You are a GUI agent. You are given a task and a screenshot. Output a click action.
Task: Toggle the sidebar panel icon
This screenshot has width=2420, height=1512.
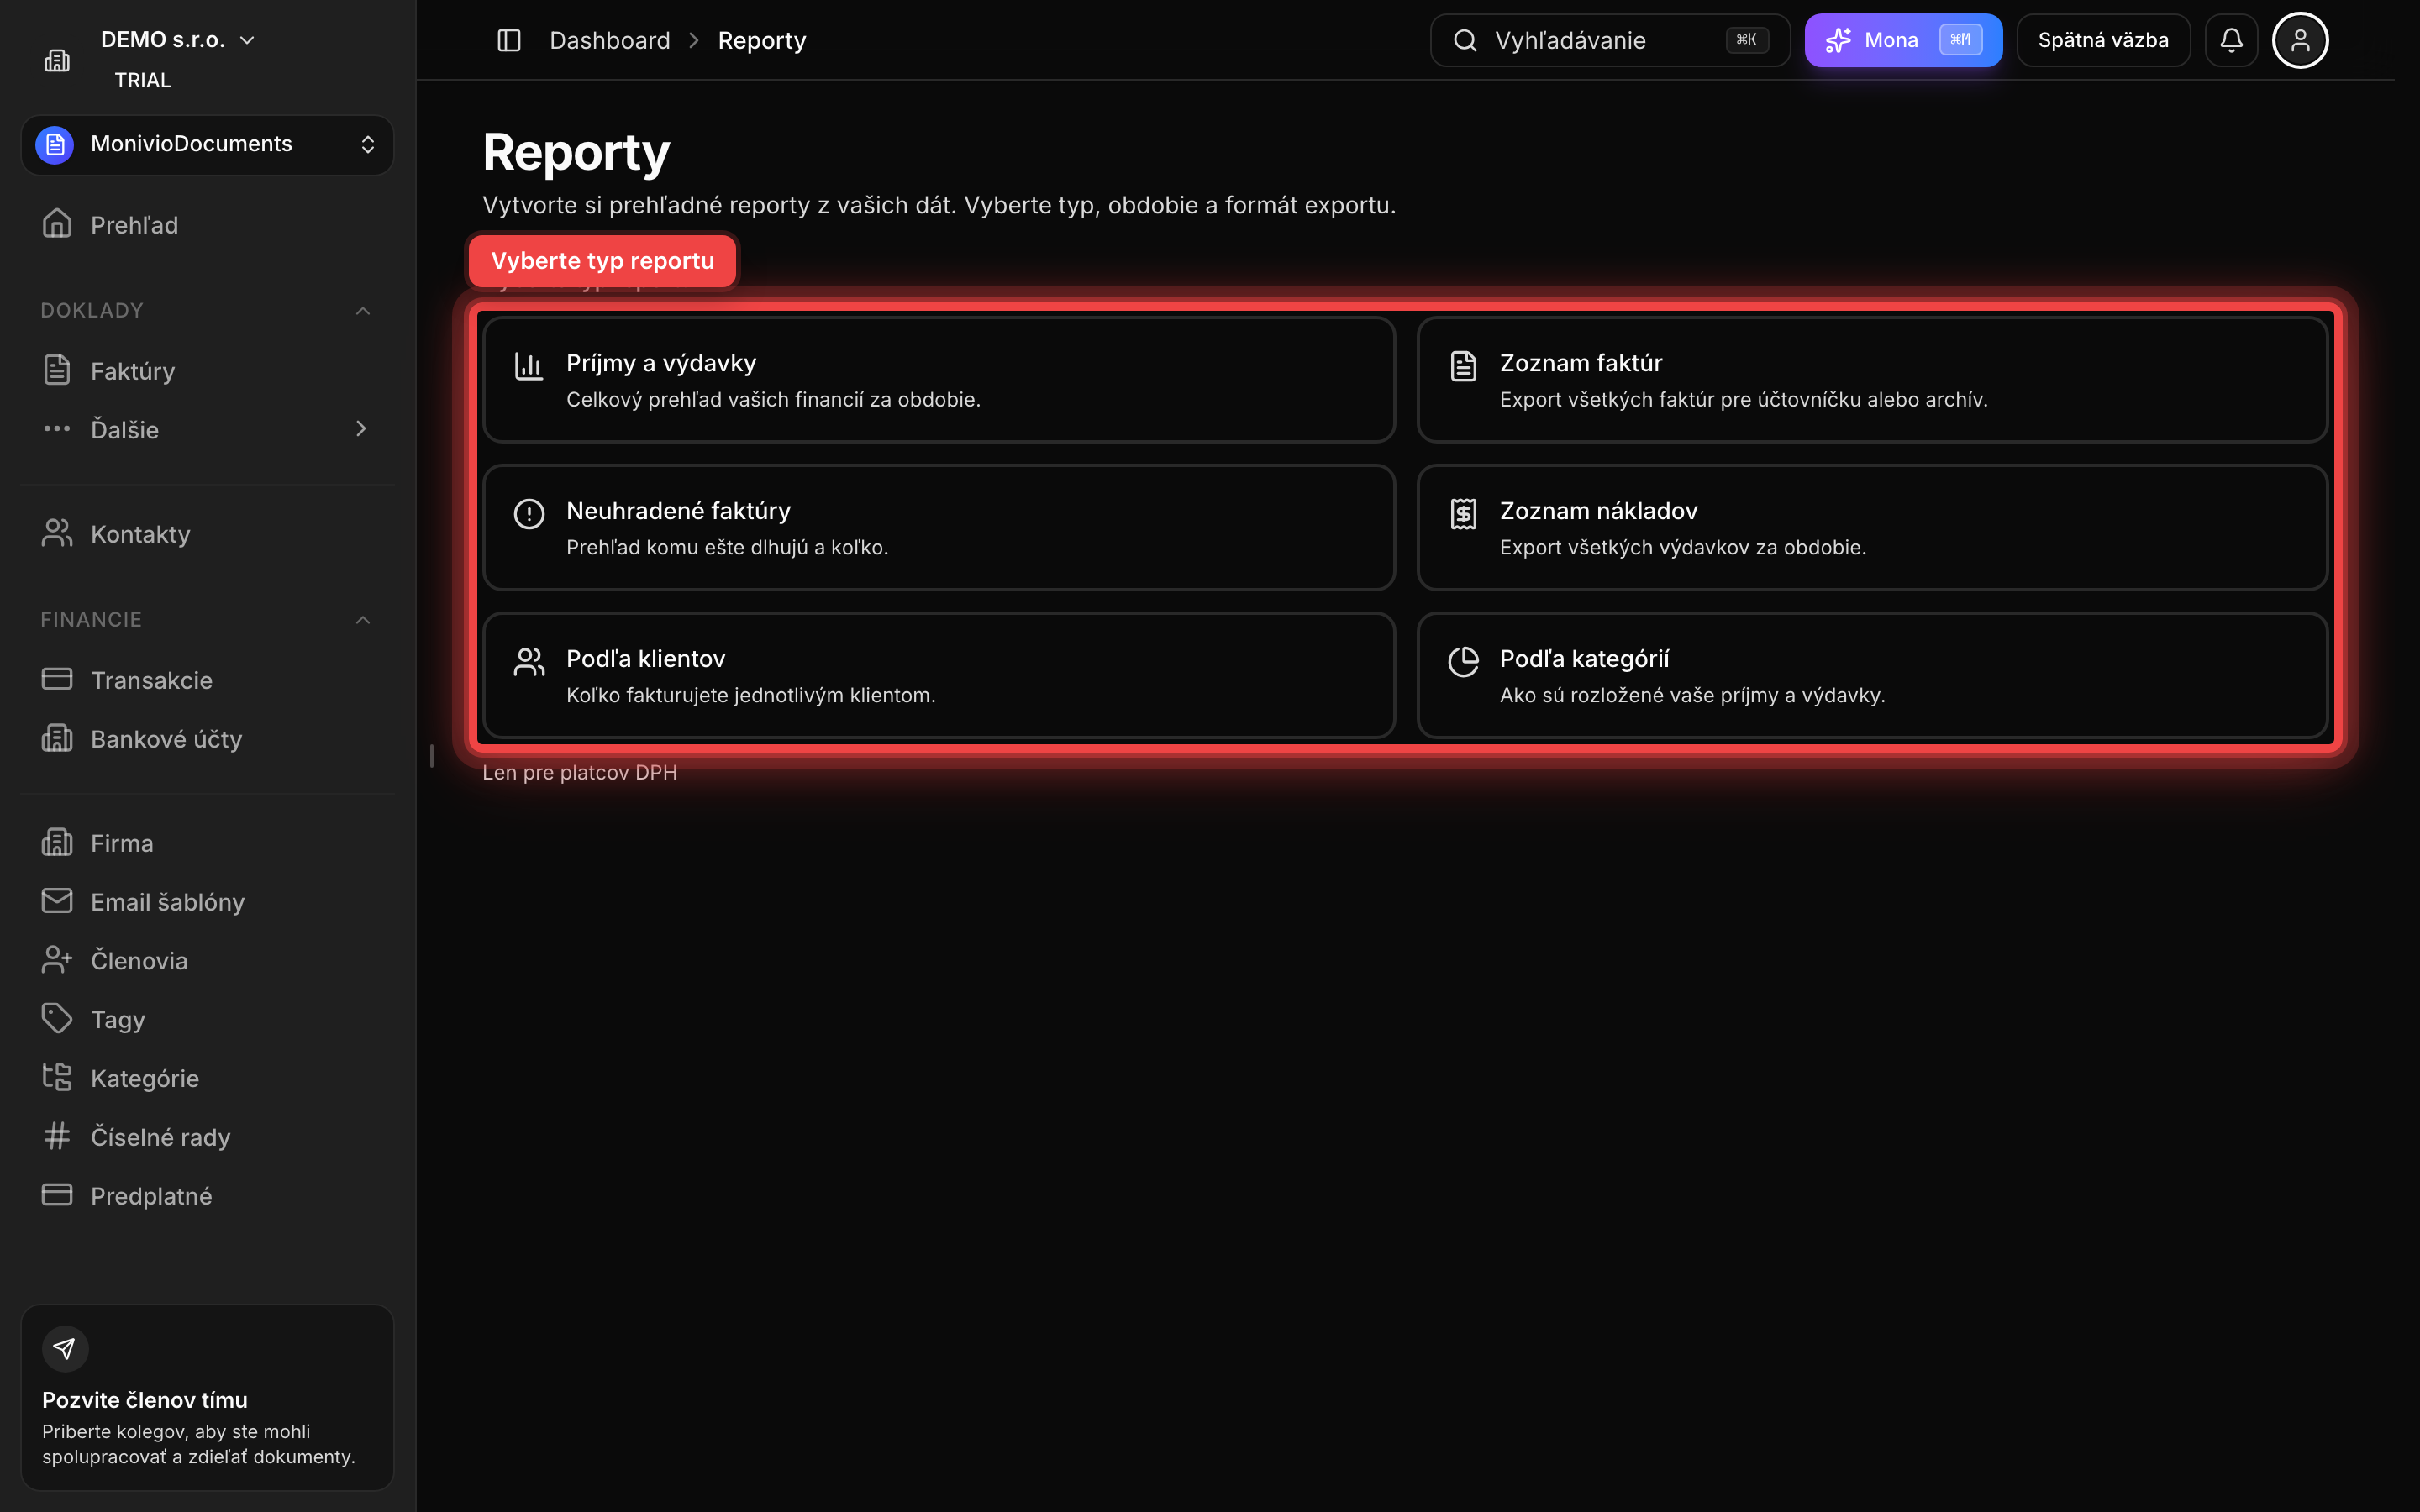(509, 40)
